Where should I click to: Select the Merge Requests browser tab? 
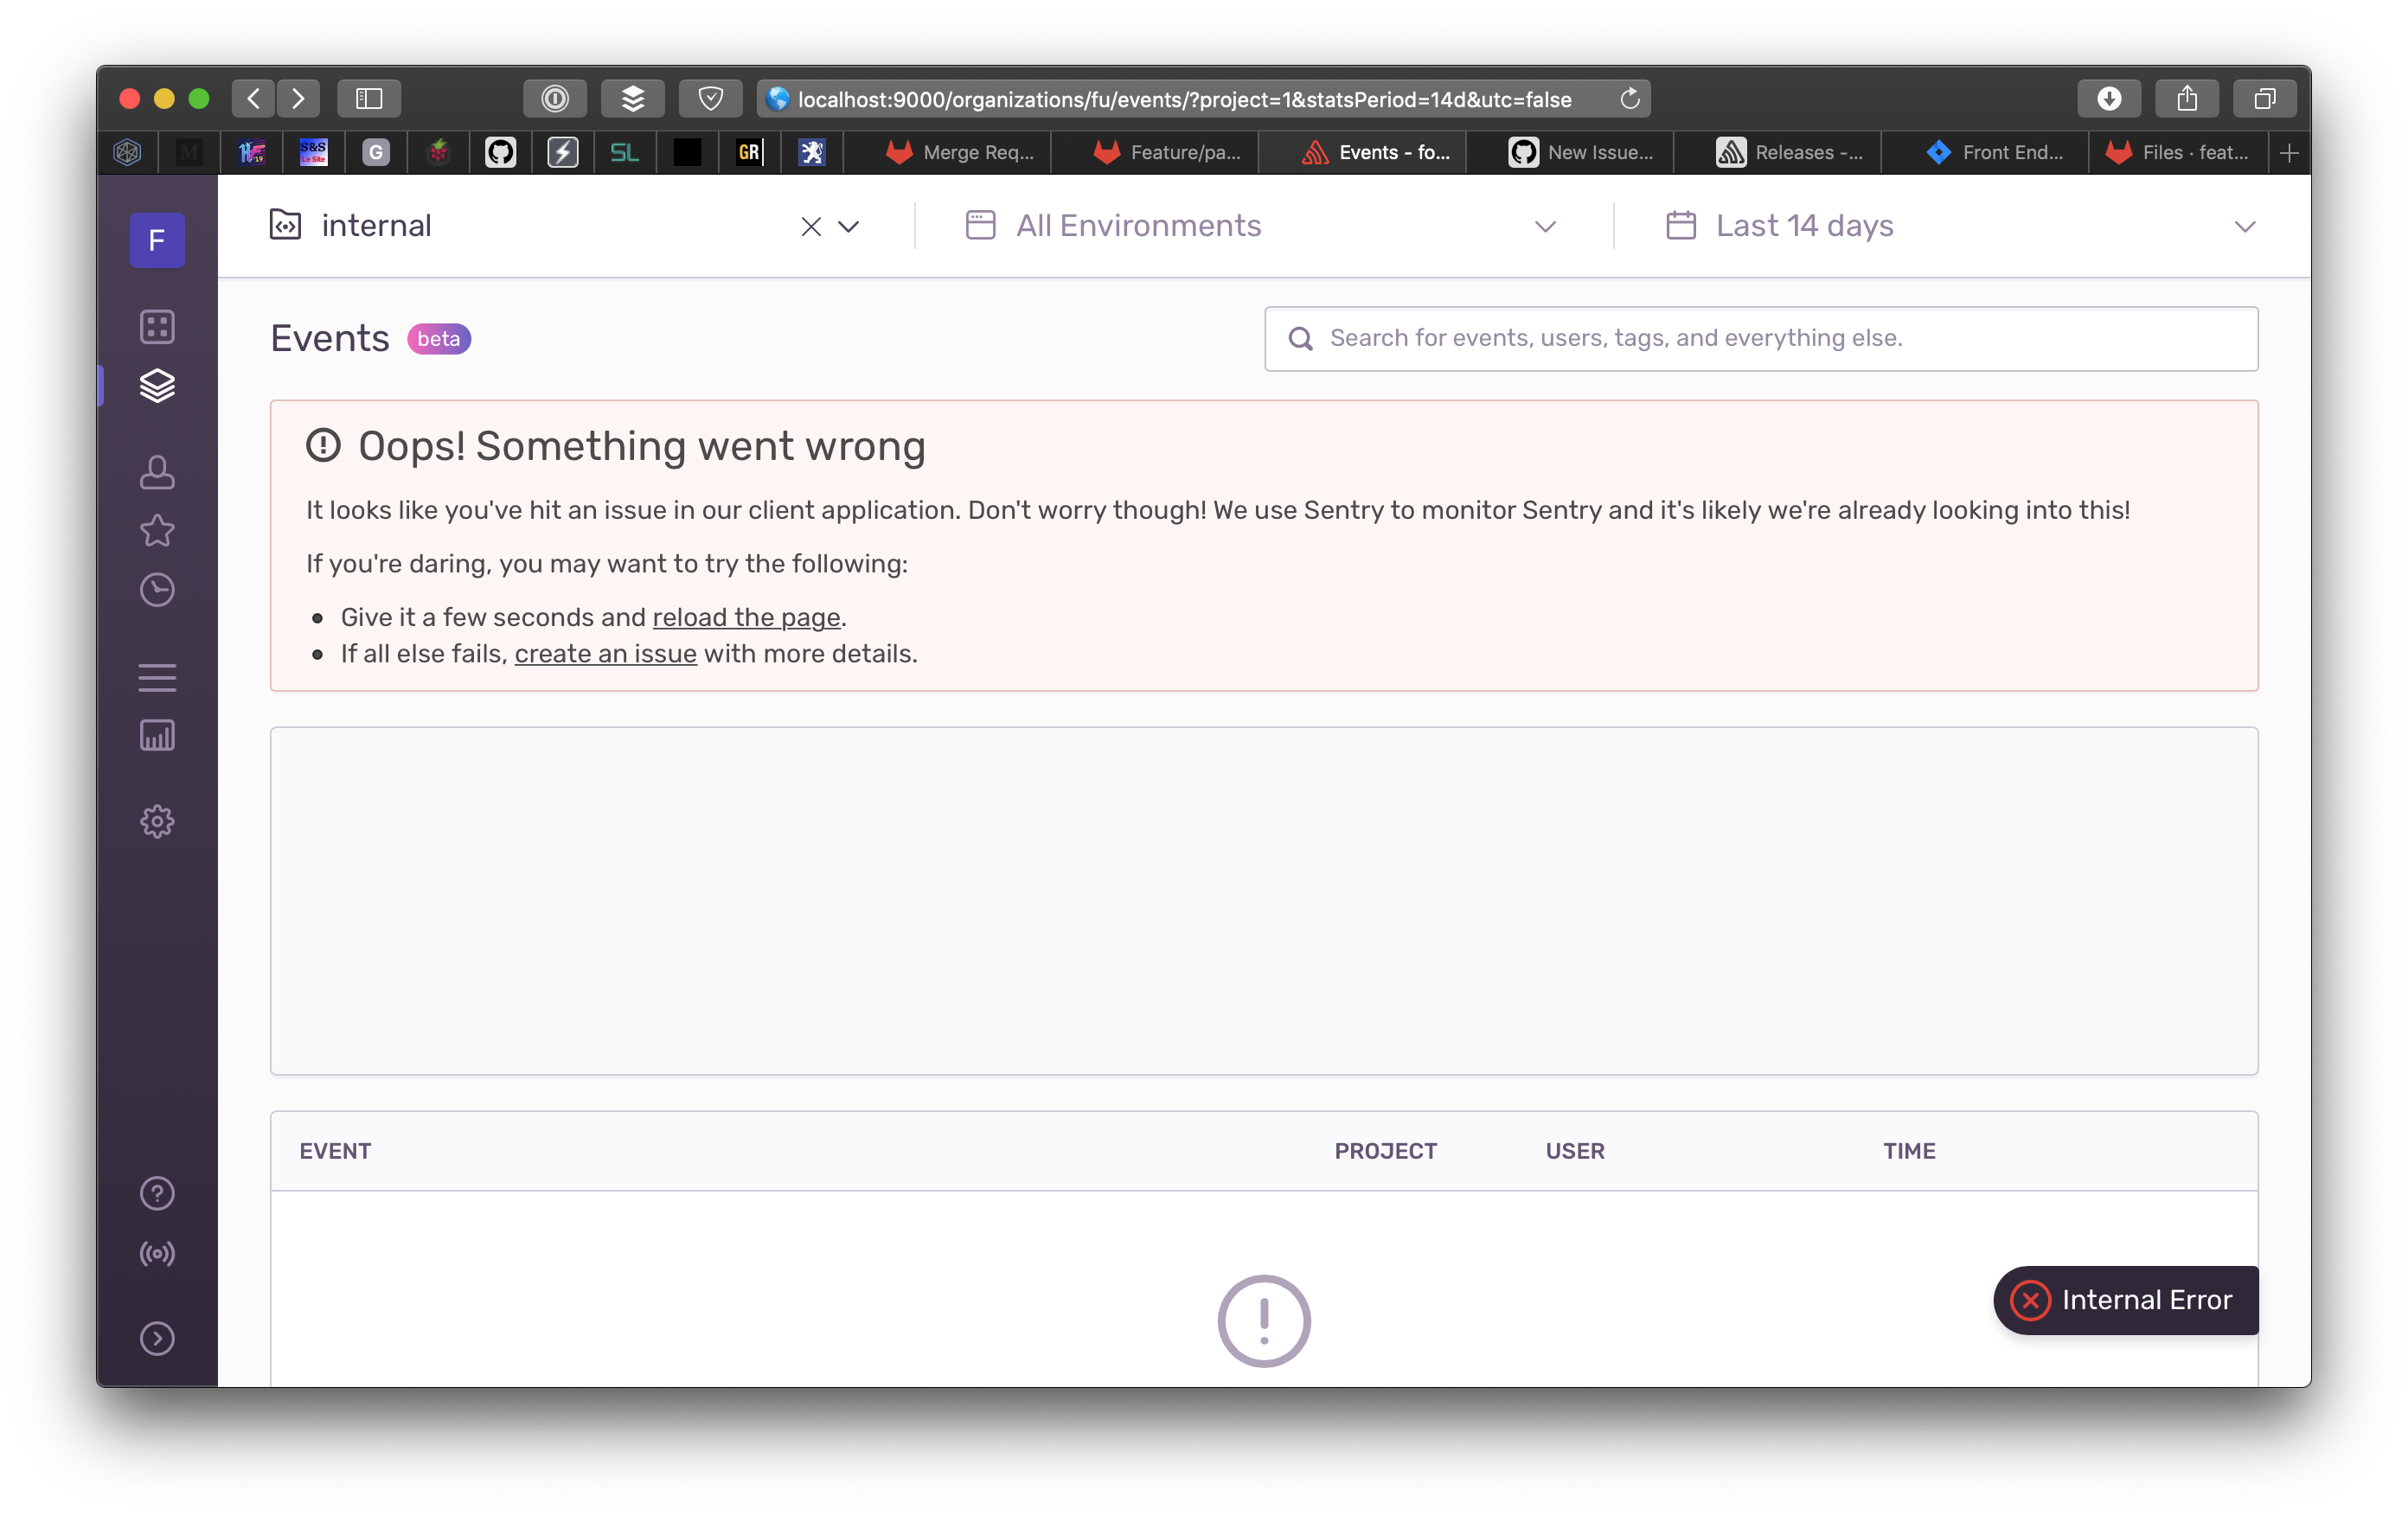pyautogui.click(x=960, y=152)
